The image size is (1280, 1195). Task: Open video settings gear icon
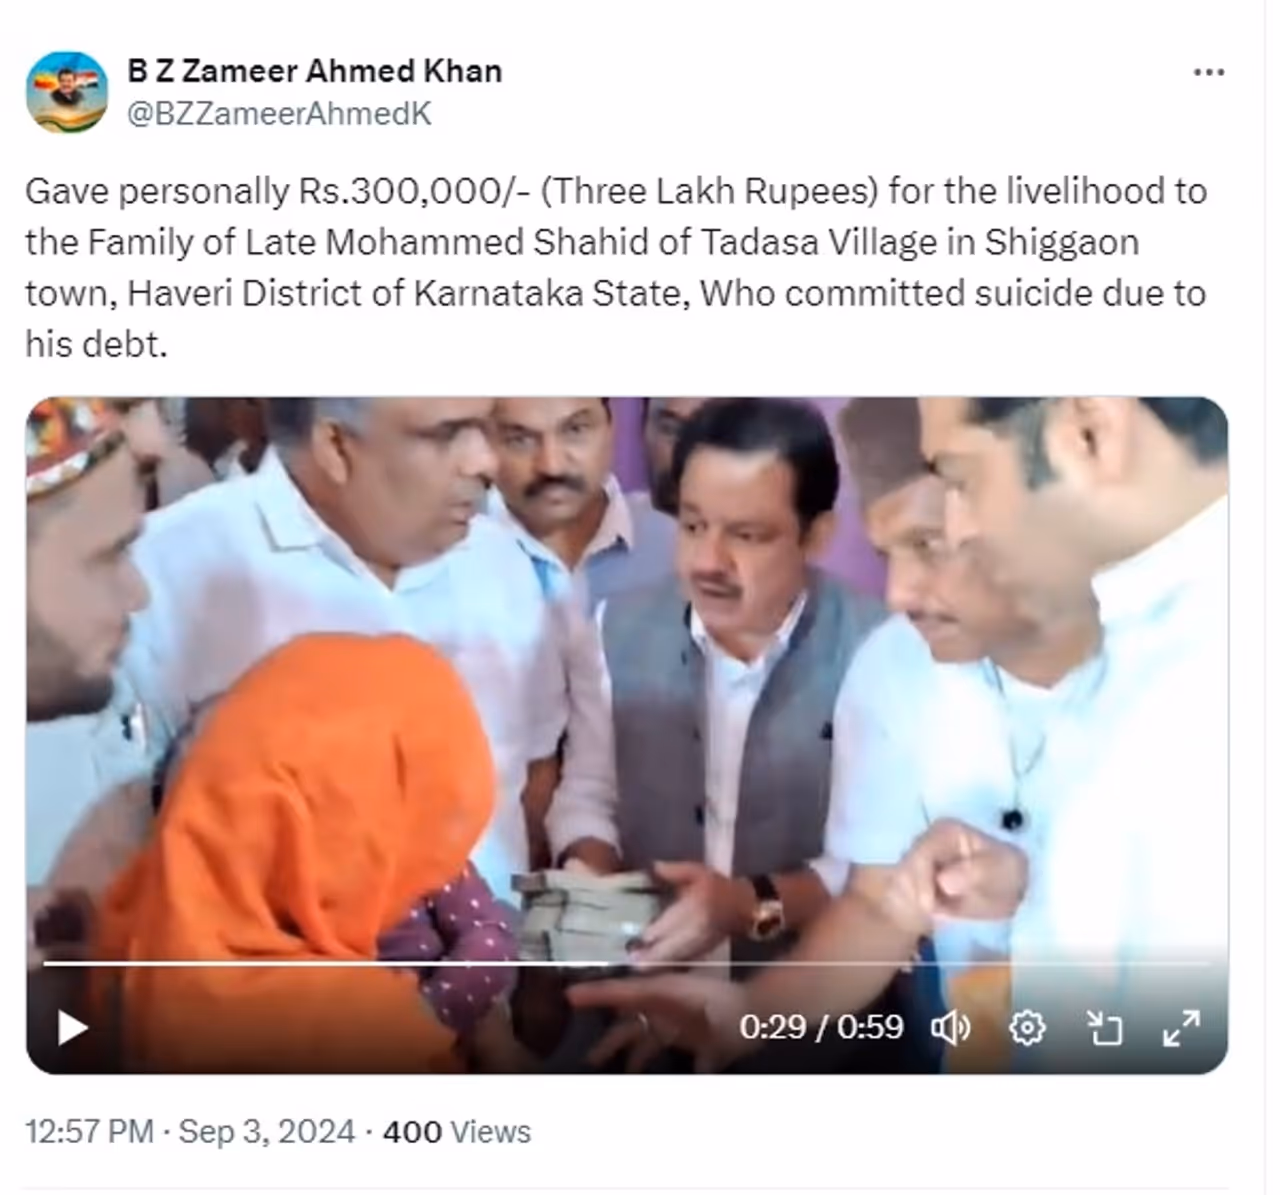pyautogui.click(x=1027, y=1027)
